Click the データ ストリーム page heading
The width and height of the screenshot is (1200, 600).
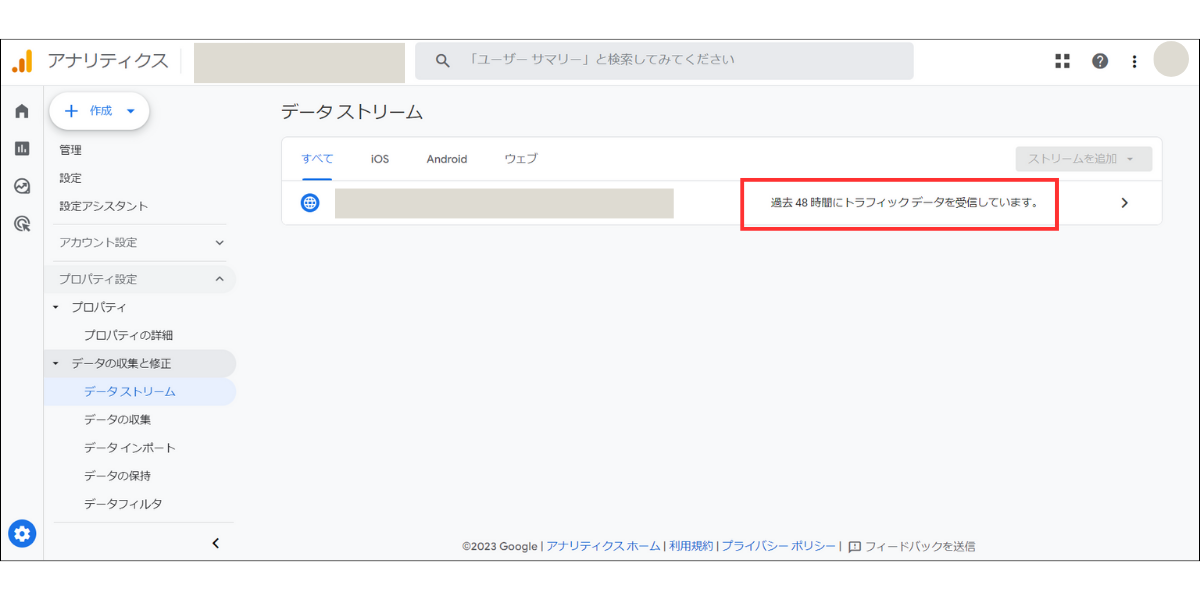352,112
